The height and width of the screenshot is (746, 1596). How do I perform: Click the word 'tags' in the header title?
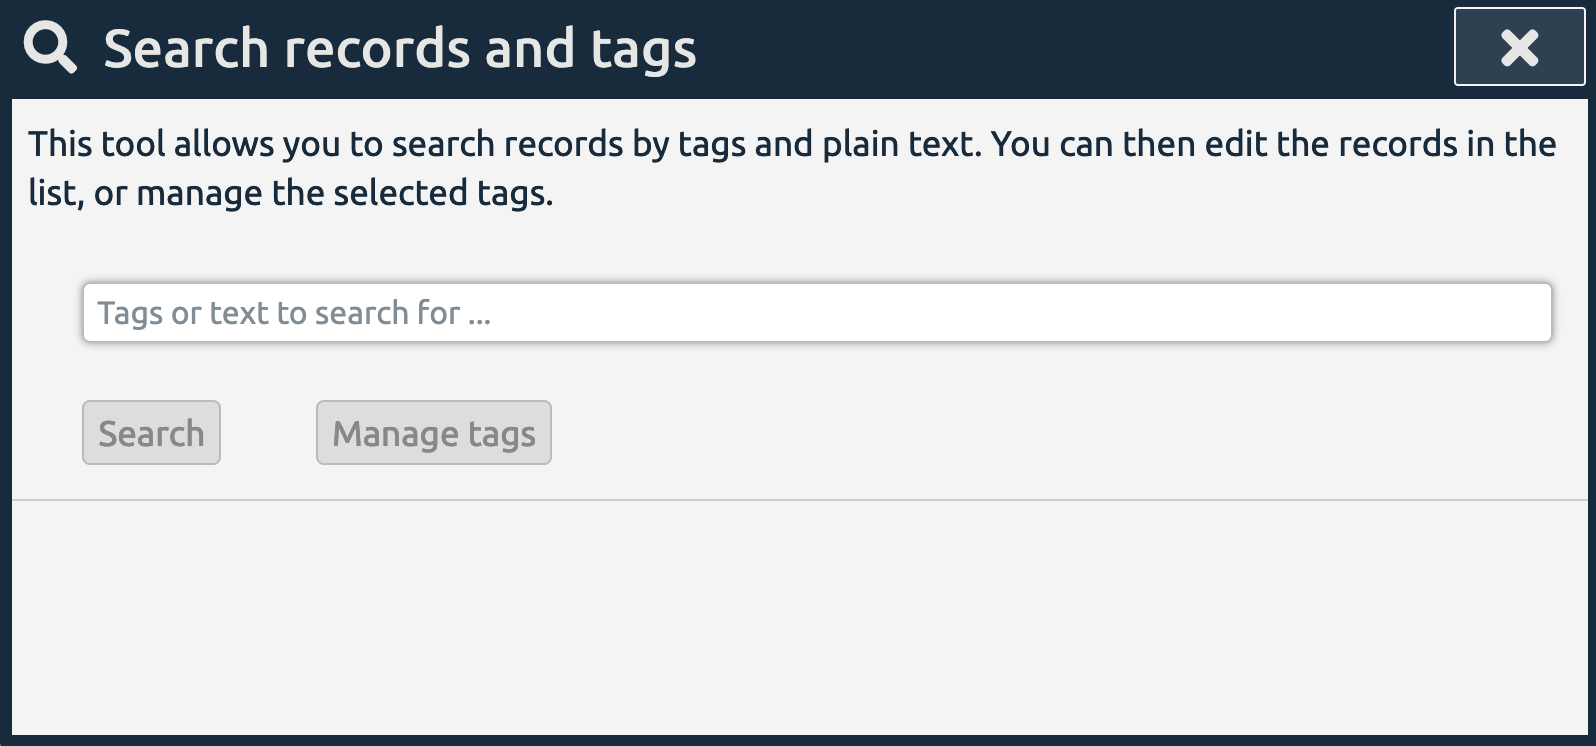pos(643,50)
